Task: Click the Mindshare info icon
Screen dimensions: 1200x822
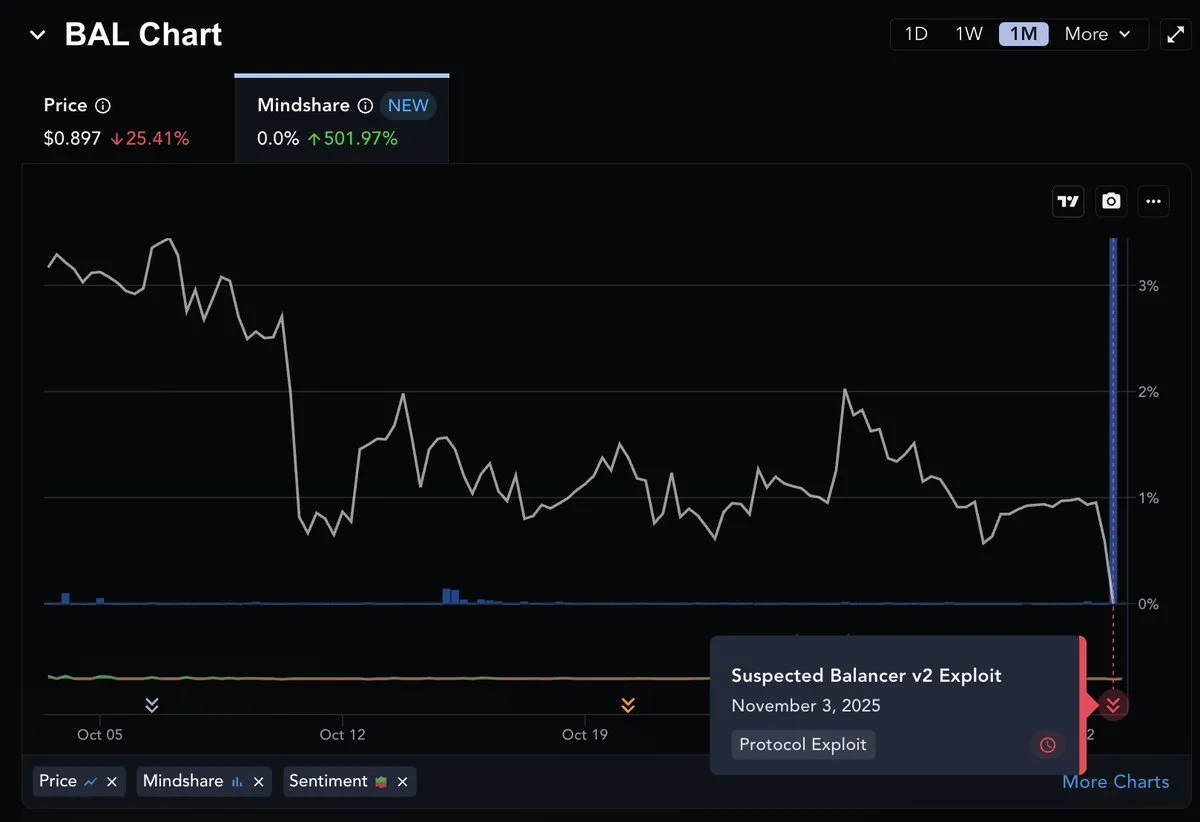Action: pyautogui.click(x=365, y=106)
